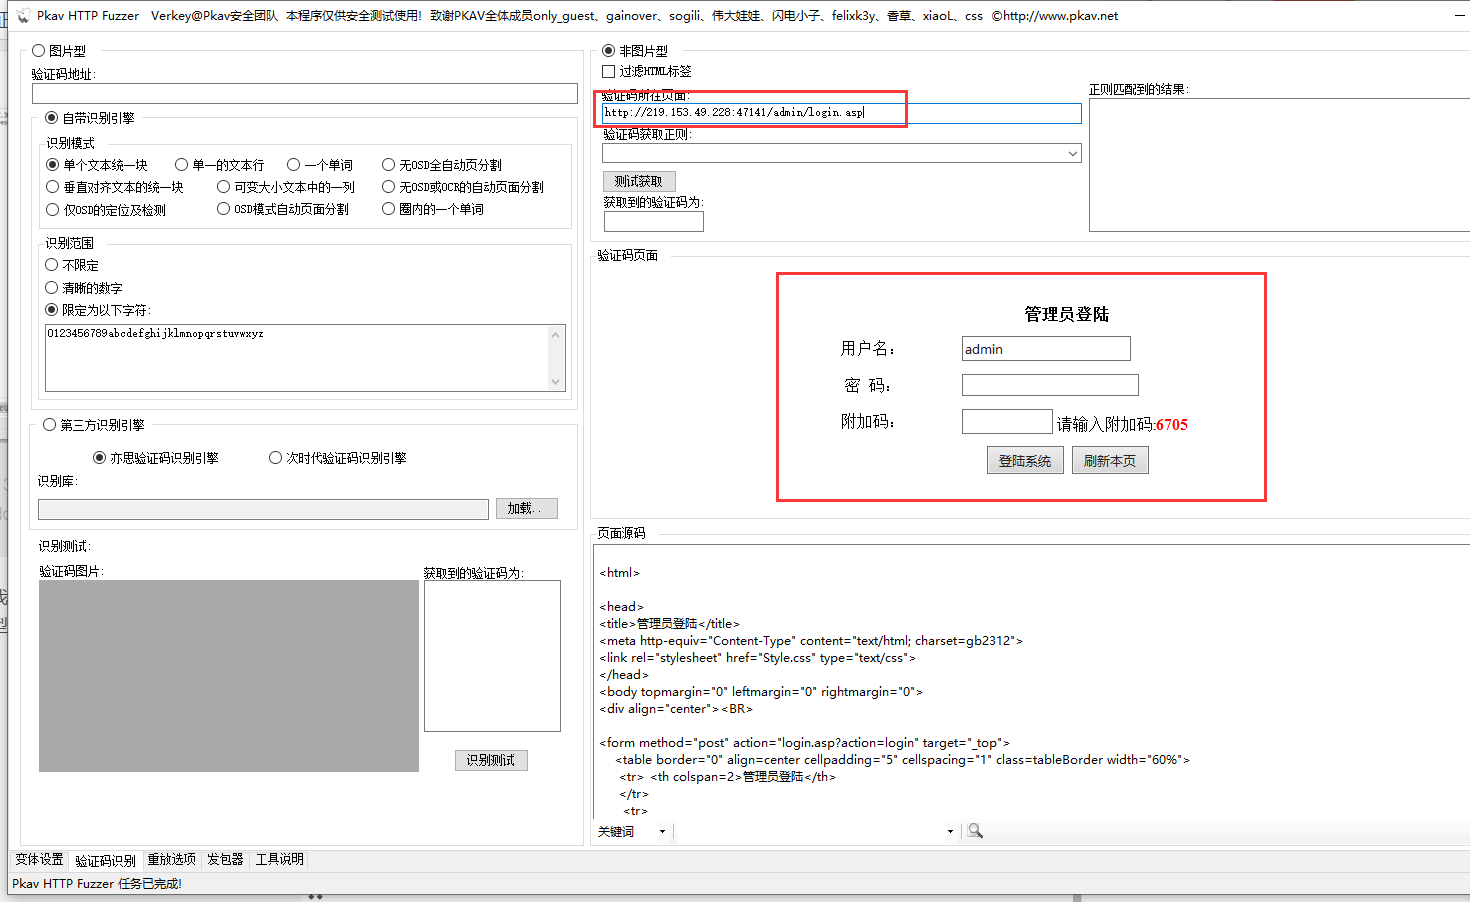This screenshot has width=1470, height=902.
Task: Open the 验证码获取正则 dropdown list
Action: (x=1073, y=152)
